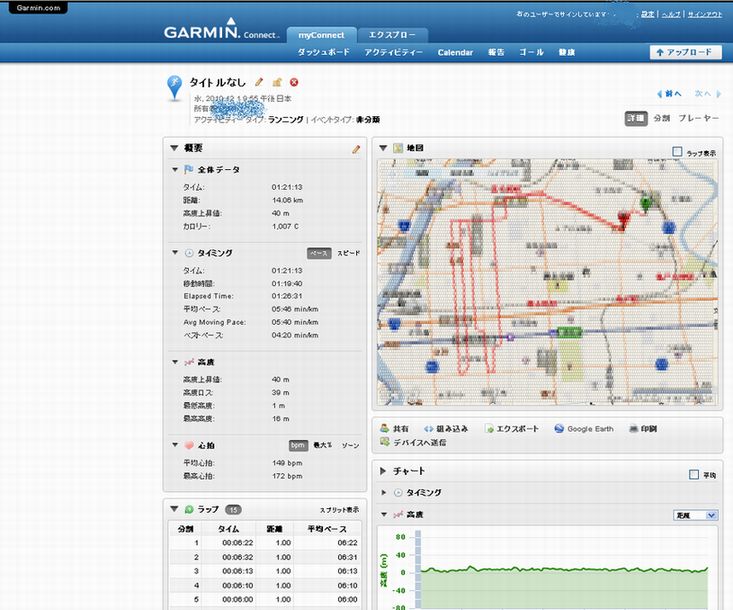Open the myConnect tab

click(x=321, y=35)
